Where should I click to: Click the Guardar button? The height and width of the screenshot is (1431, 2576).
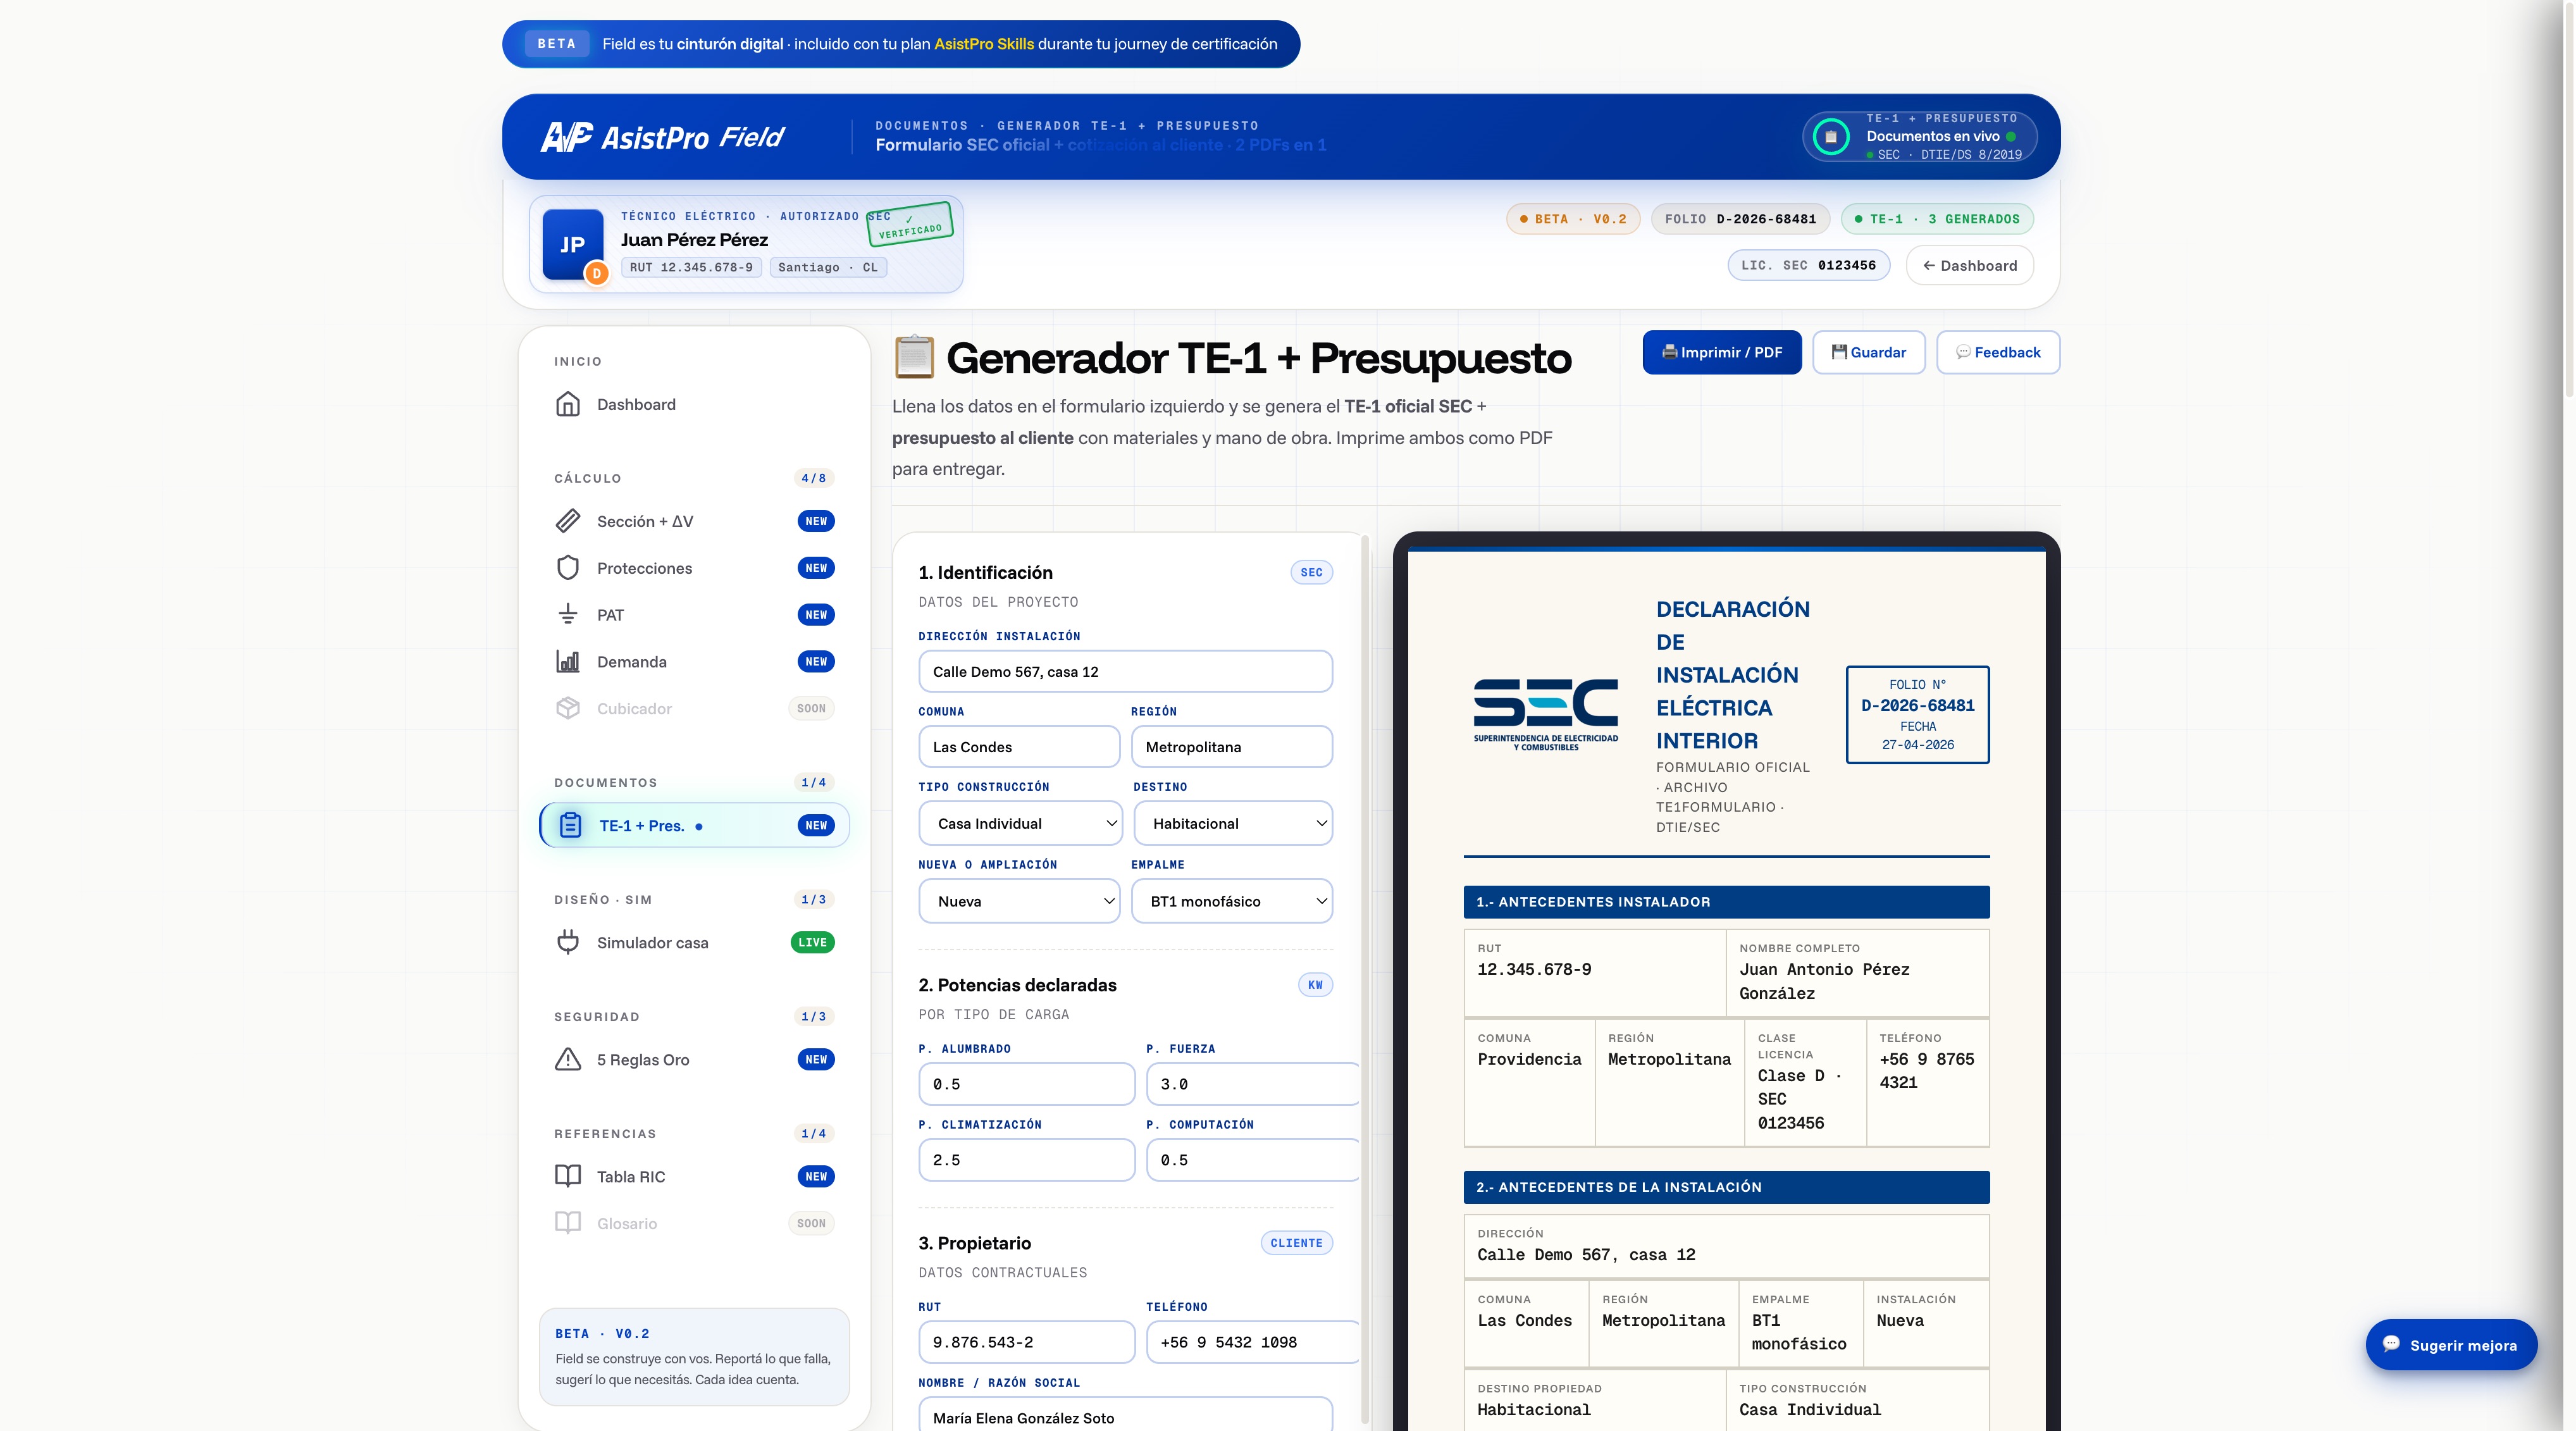(1868, 352)
